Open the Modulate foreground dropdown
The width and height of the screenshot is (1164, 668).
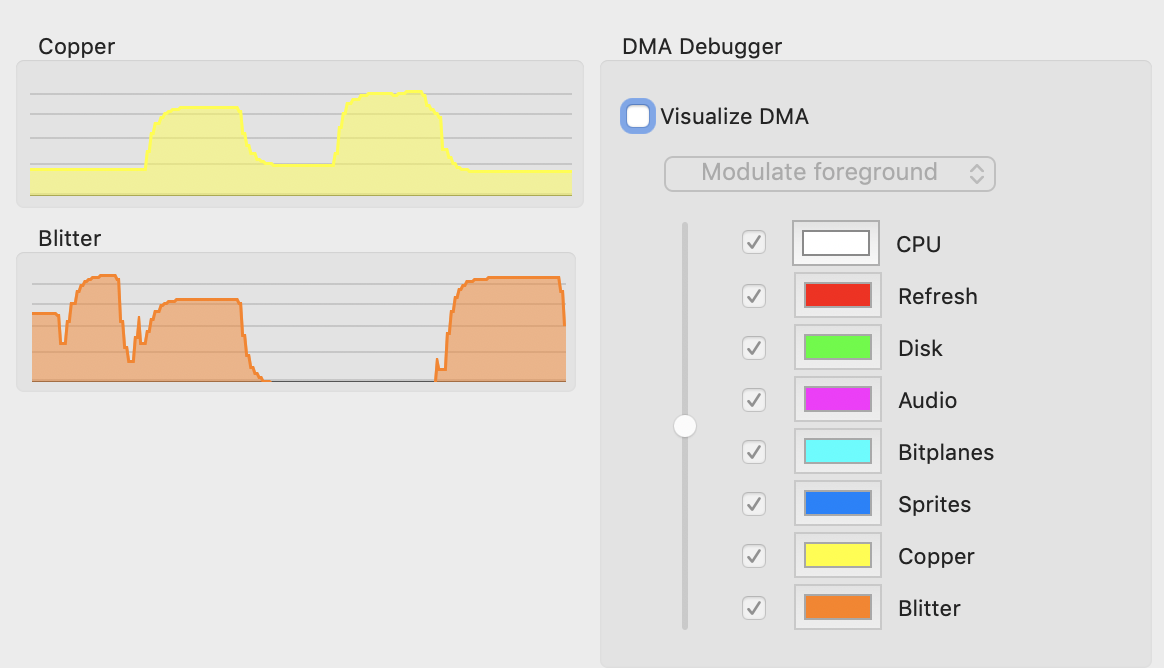tap(829, 174)
